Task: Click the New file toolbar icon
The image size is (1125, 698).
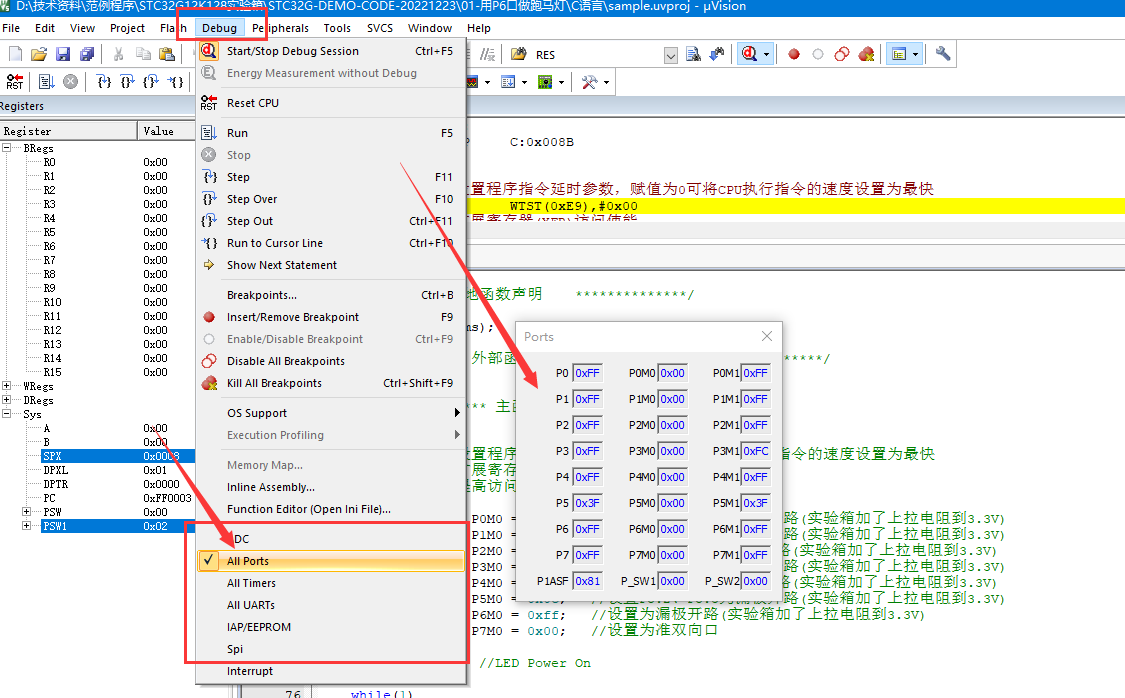Action: tap(15, 54)
